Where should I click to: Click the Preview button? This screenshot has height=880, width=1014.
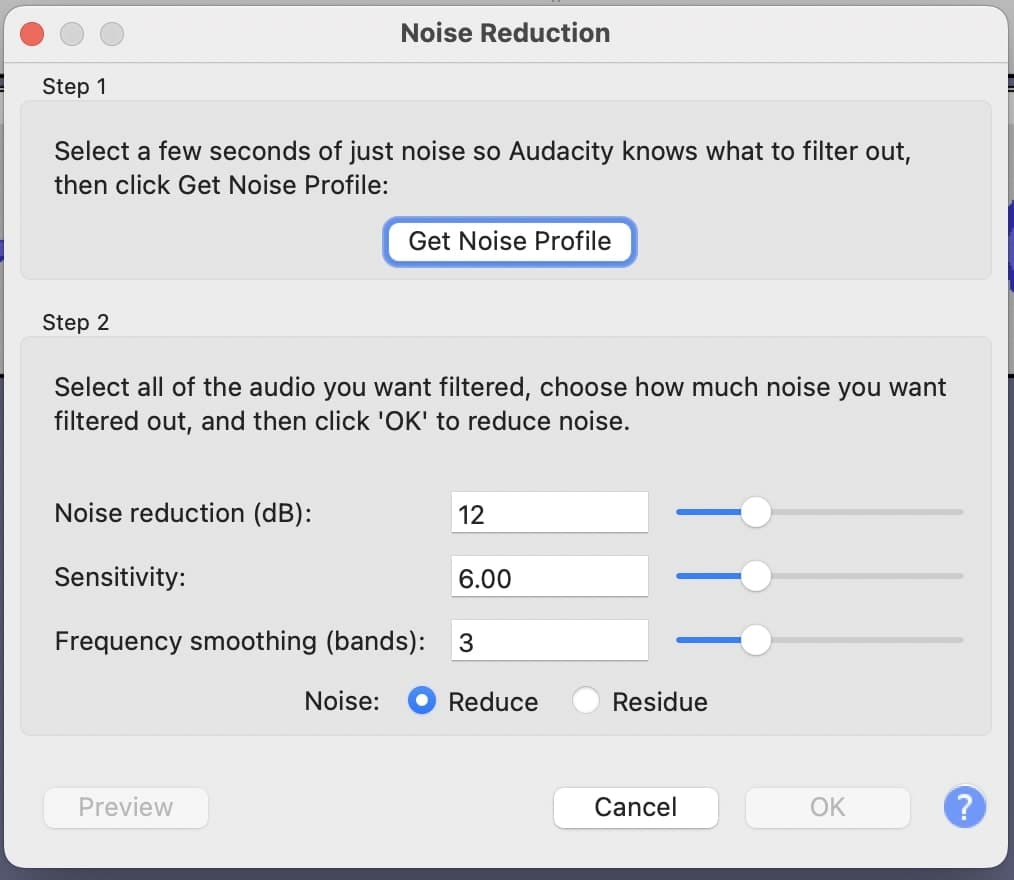click(x=125, y=807)
